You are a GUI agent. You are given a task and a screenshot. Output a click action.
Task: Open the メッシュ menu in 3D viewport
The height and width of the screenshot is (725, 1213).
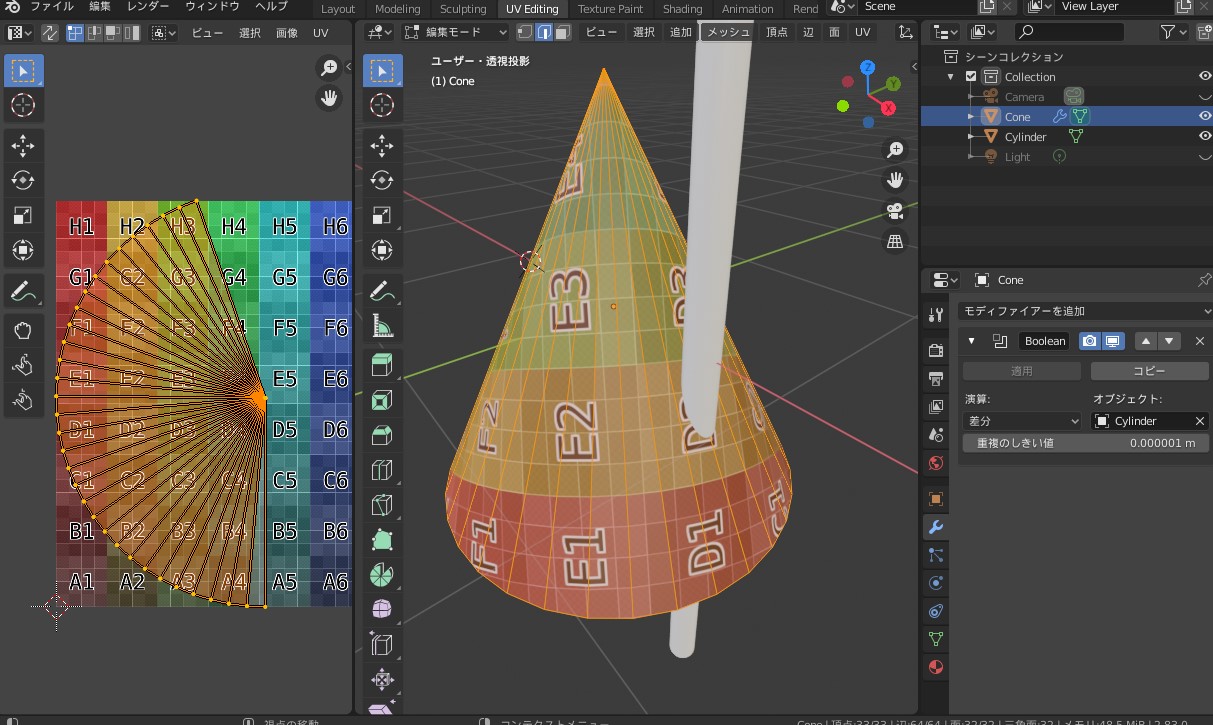pyautogui.click(x=728, y=32)
